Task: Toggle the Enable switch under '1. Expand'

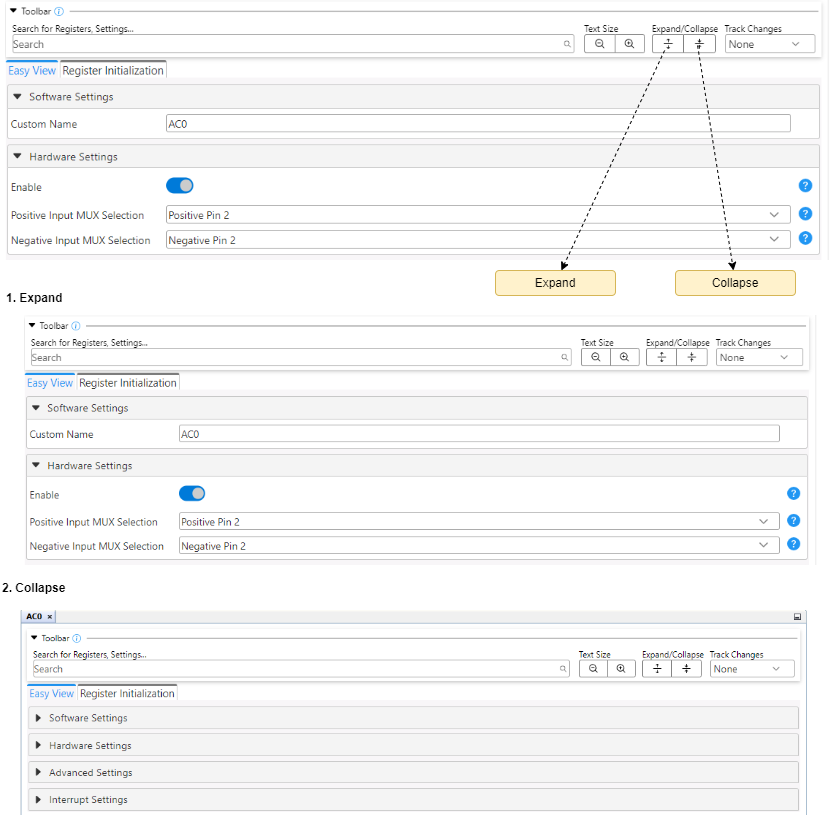Action: point(192,493)
